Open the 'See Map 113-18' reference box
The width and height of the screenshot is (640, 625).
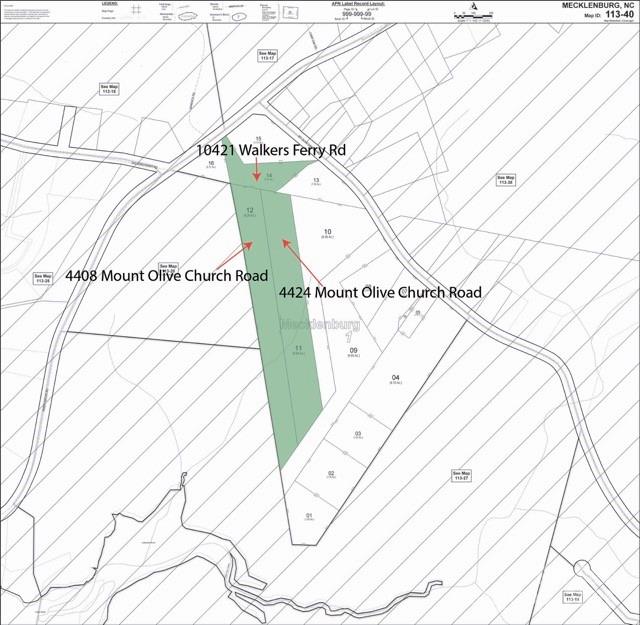click(x=109, y=88)
